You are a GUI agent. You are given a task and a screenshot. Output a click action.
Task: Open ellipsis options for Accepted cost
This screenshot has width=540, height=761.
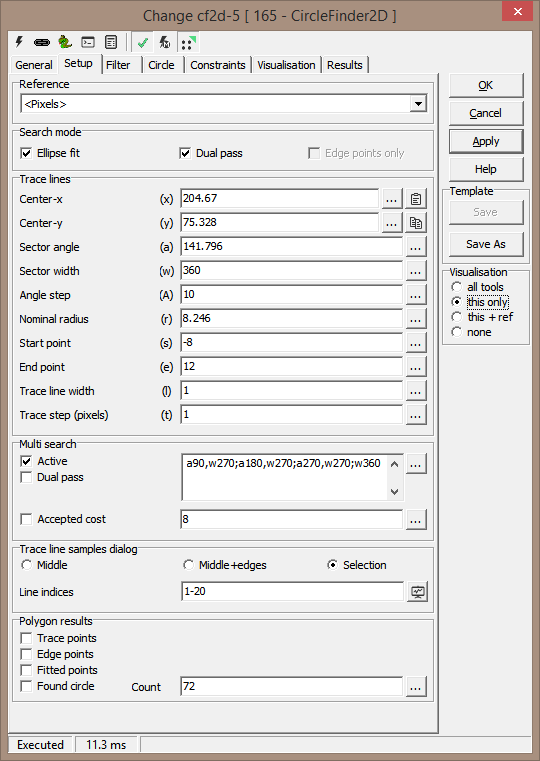(416, 520)
